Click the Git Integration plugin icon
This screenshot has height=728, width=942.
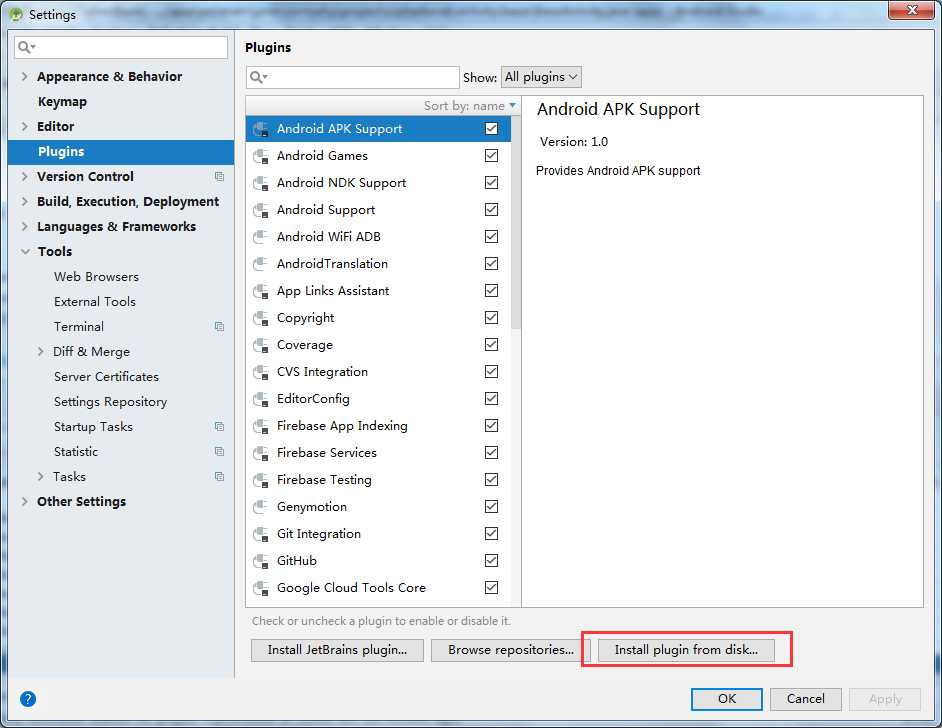click(261, 535)
